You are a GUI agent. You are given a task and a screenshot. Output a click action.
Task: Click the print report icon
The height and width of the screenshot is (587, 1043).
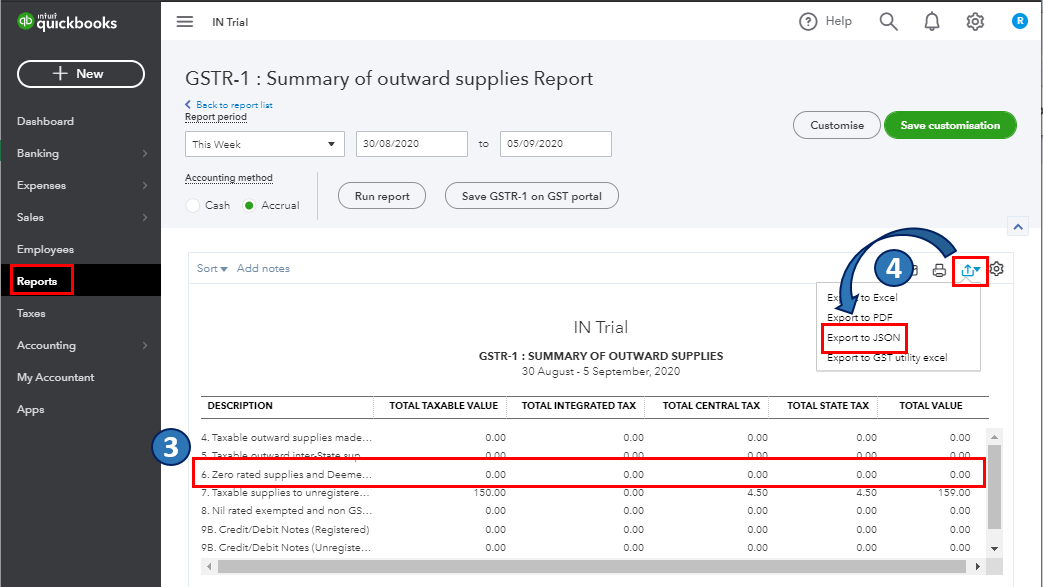[x=939, y=269]
